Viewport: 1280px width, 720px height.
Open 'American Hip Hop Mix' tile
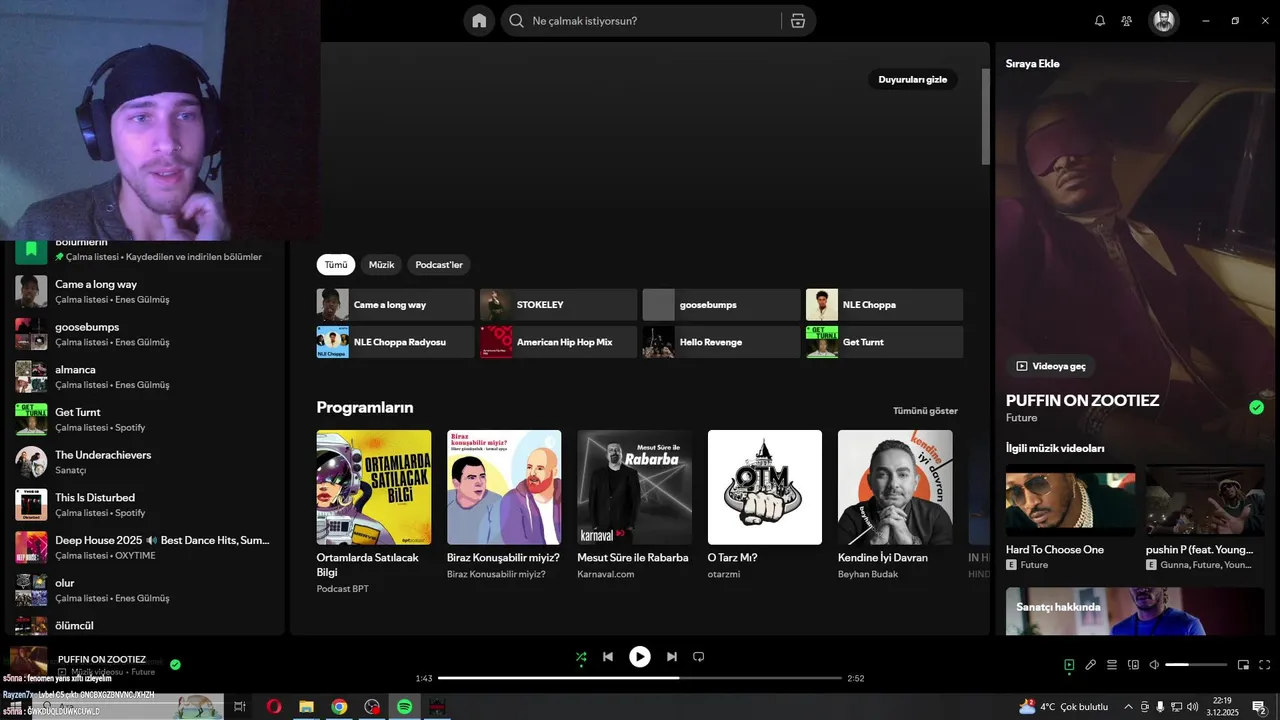click(x=558, y=342)
